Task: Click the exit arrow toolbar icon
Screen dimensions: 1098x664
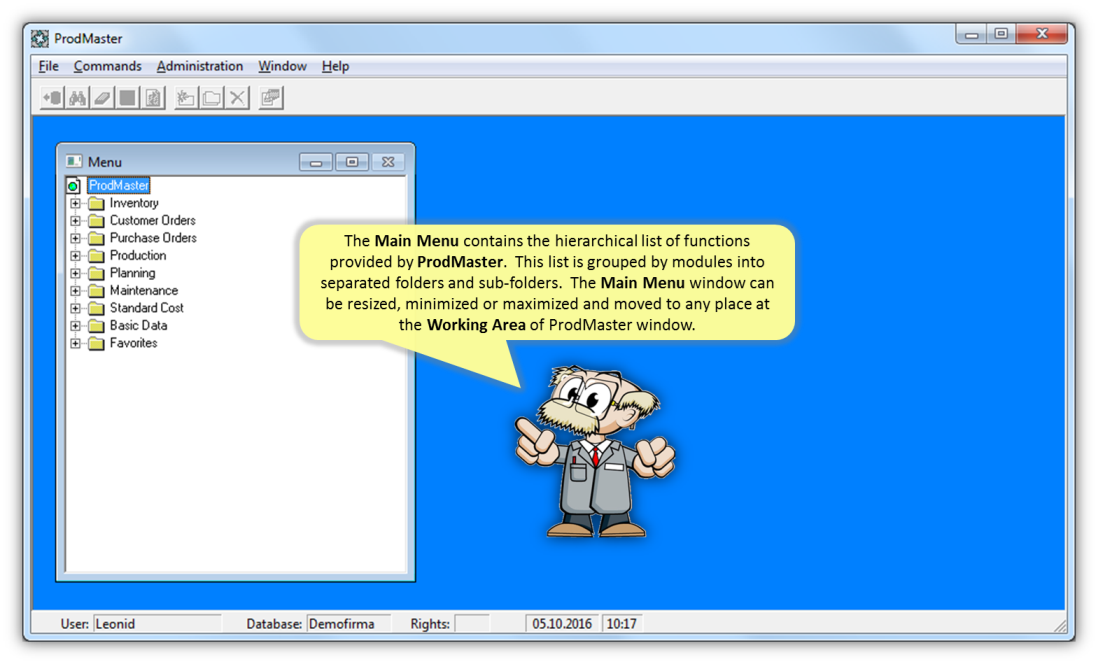Action: click(53, 98)
